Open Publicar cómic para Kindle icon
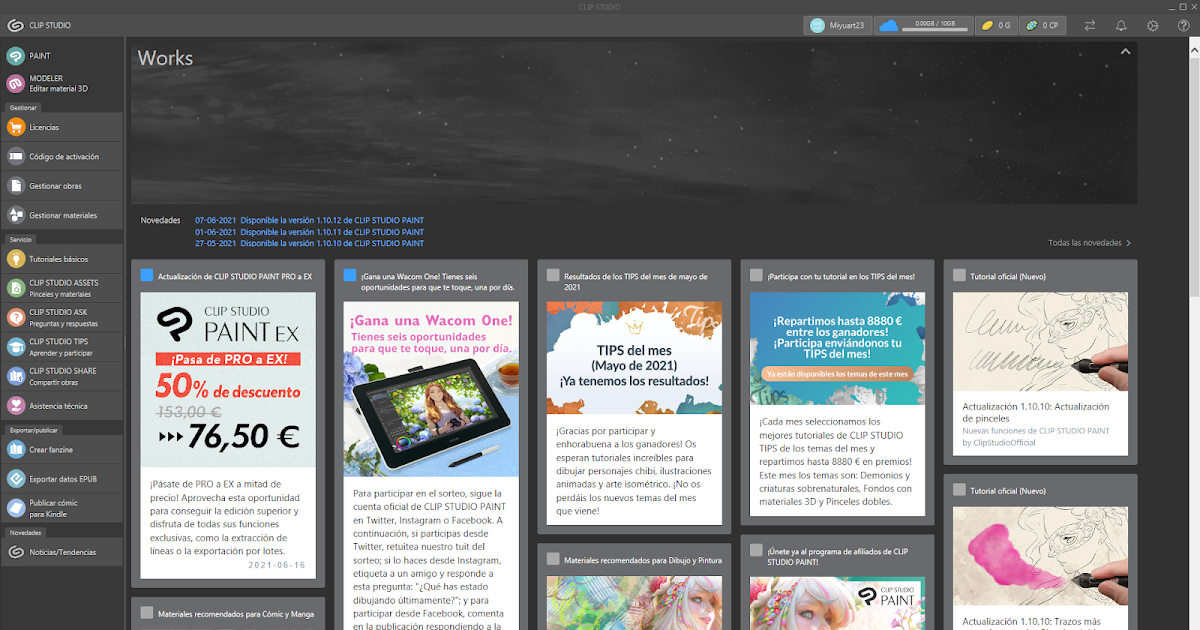Image resolution: width=1200 pixels, height=630 pixels. pos(15,508)
